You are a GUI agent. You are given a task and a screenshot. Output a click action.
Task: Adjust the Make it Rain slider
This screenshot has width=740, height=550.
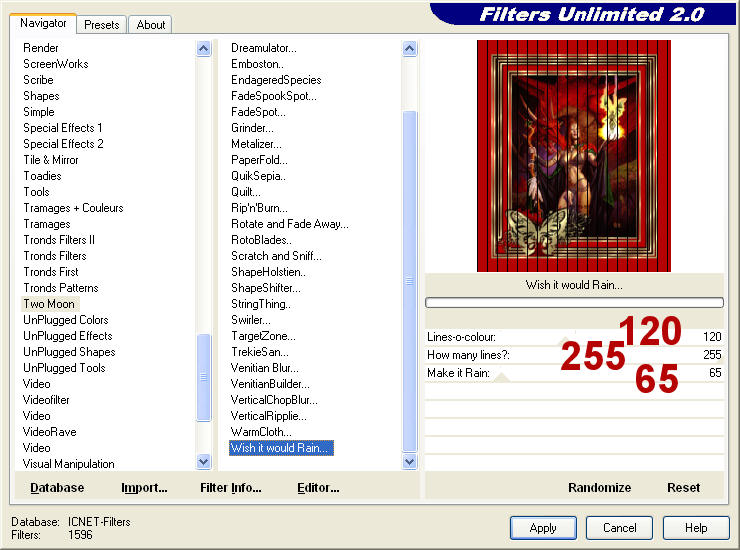[x=574, y=373]
